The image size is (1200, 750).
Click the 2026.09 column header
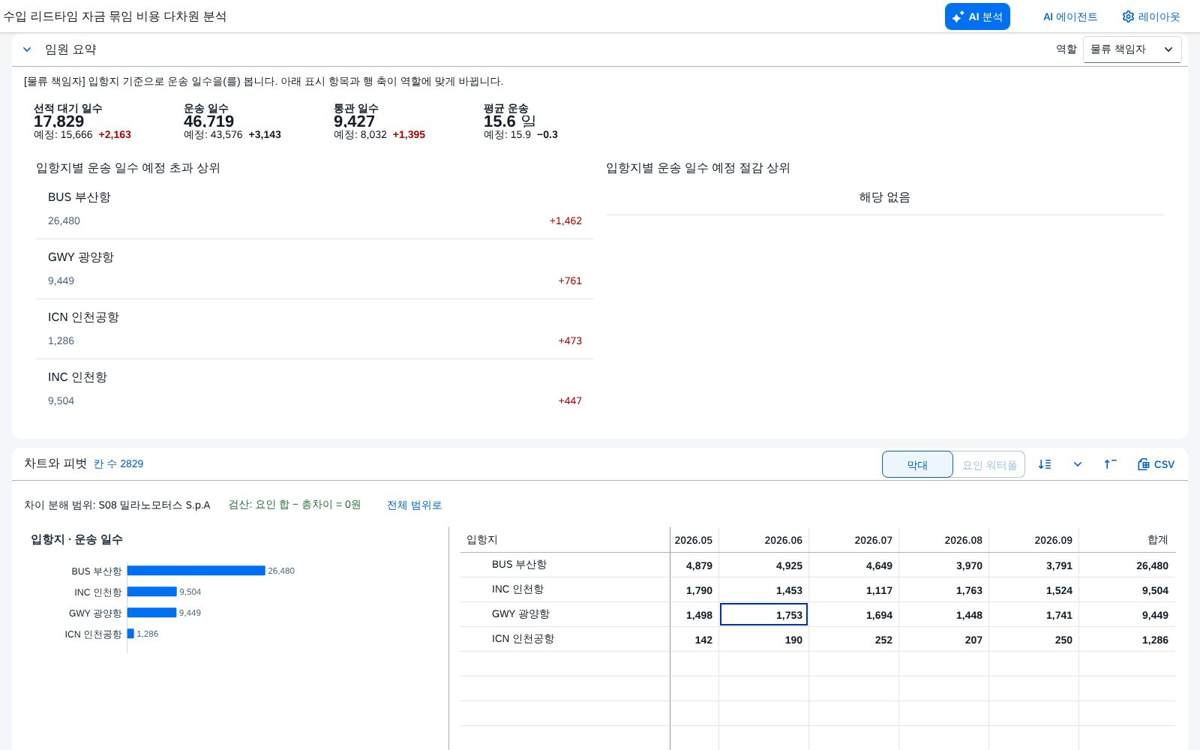pos(1034,540)
